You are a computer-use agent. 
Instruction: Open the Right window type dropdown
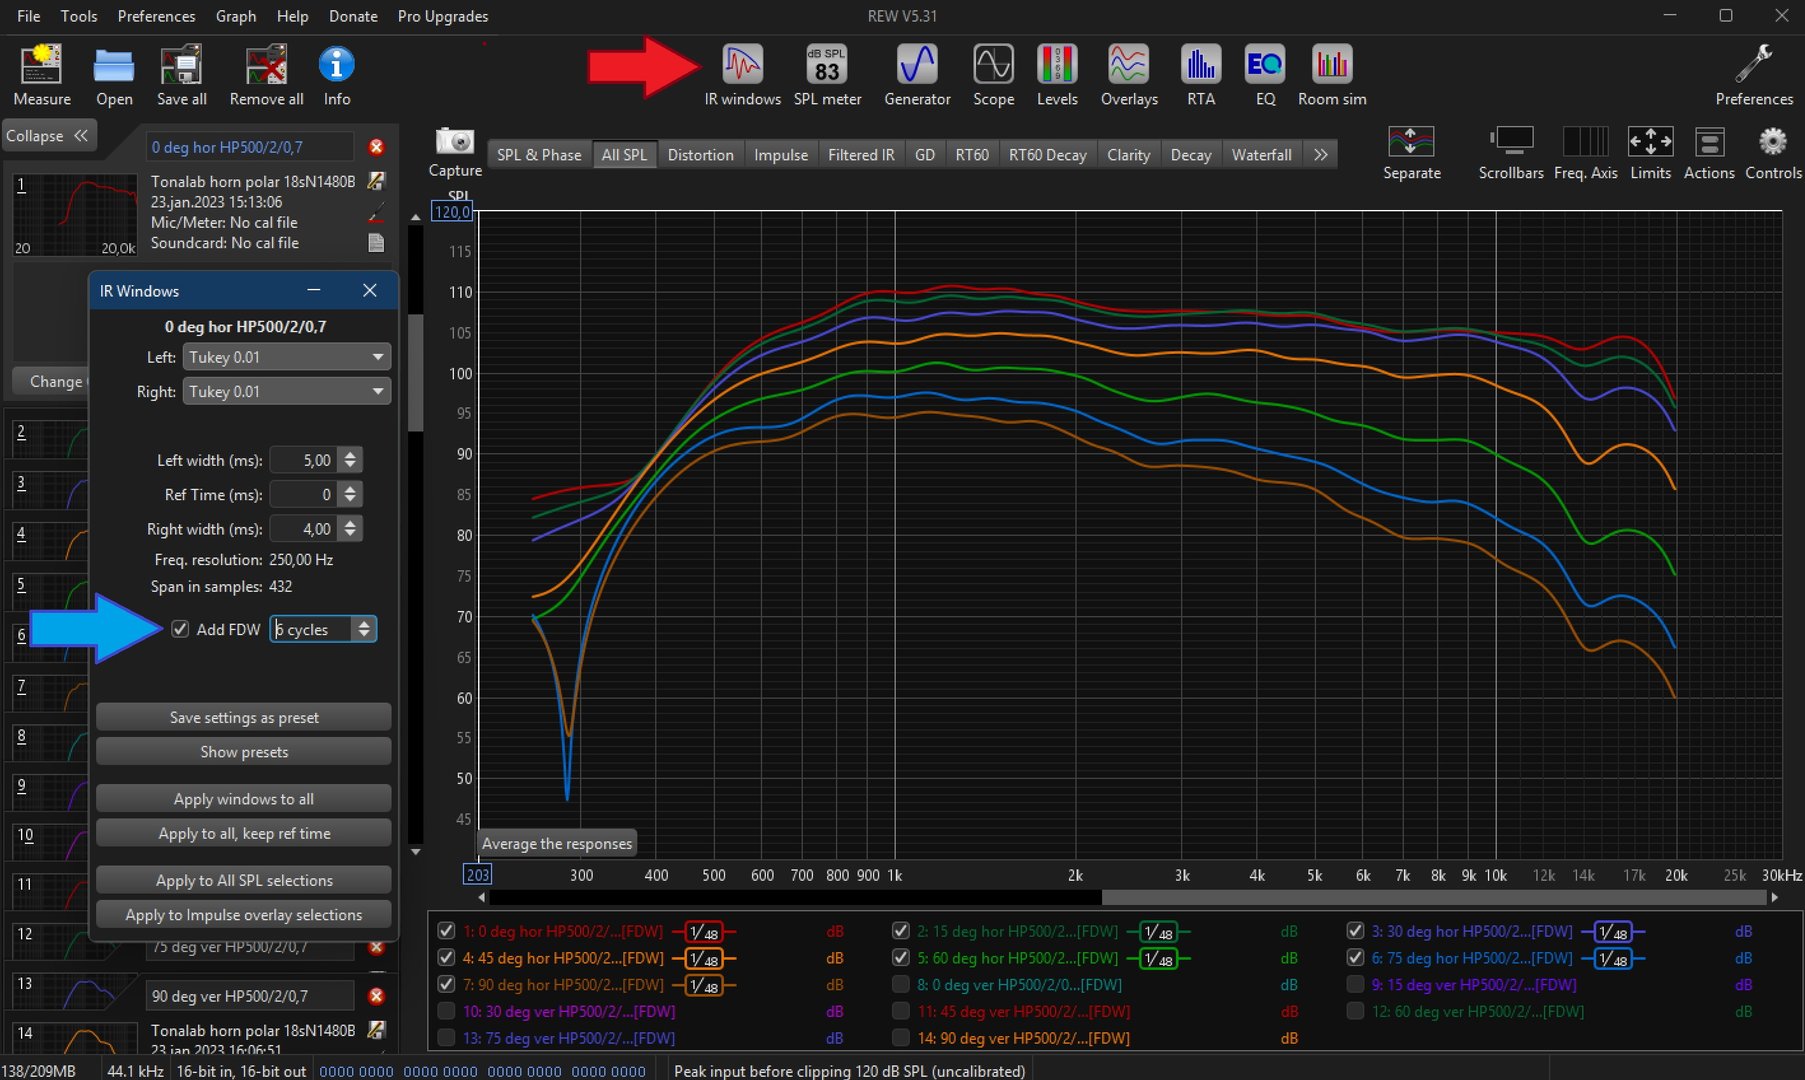[286, 392]
